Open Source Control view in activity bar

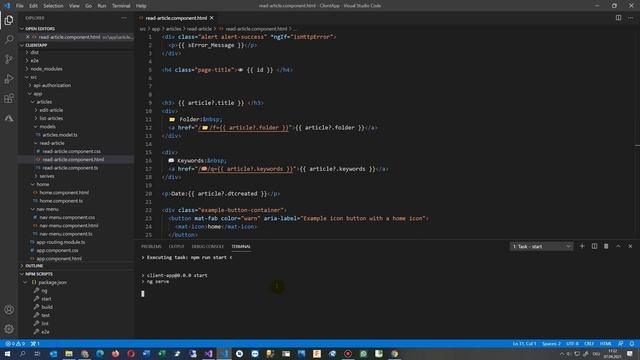tap(9, 59)
